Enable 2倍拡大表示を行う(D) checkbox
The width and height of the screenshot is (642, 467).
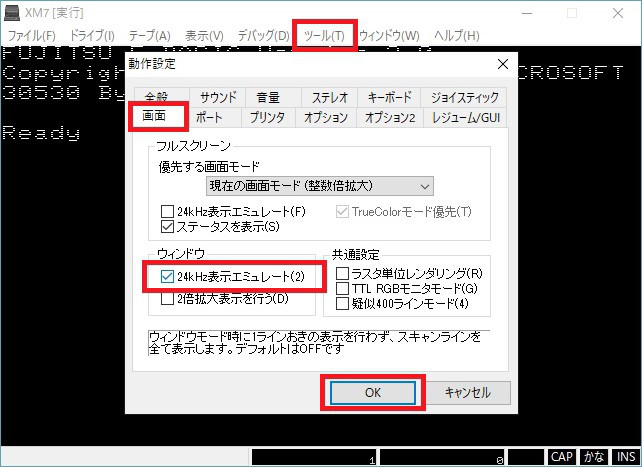(x=225, y=299)
